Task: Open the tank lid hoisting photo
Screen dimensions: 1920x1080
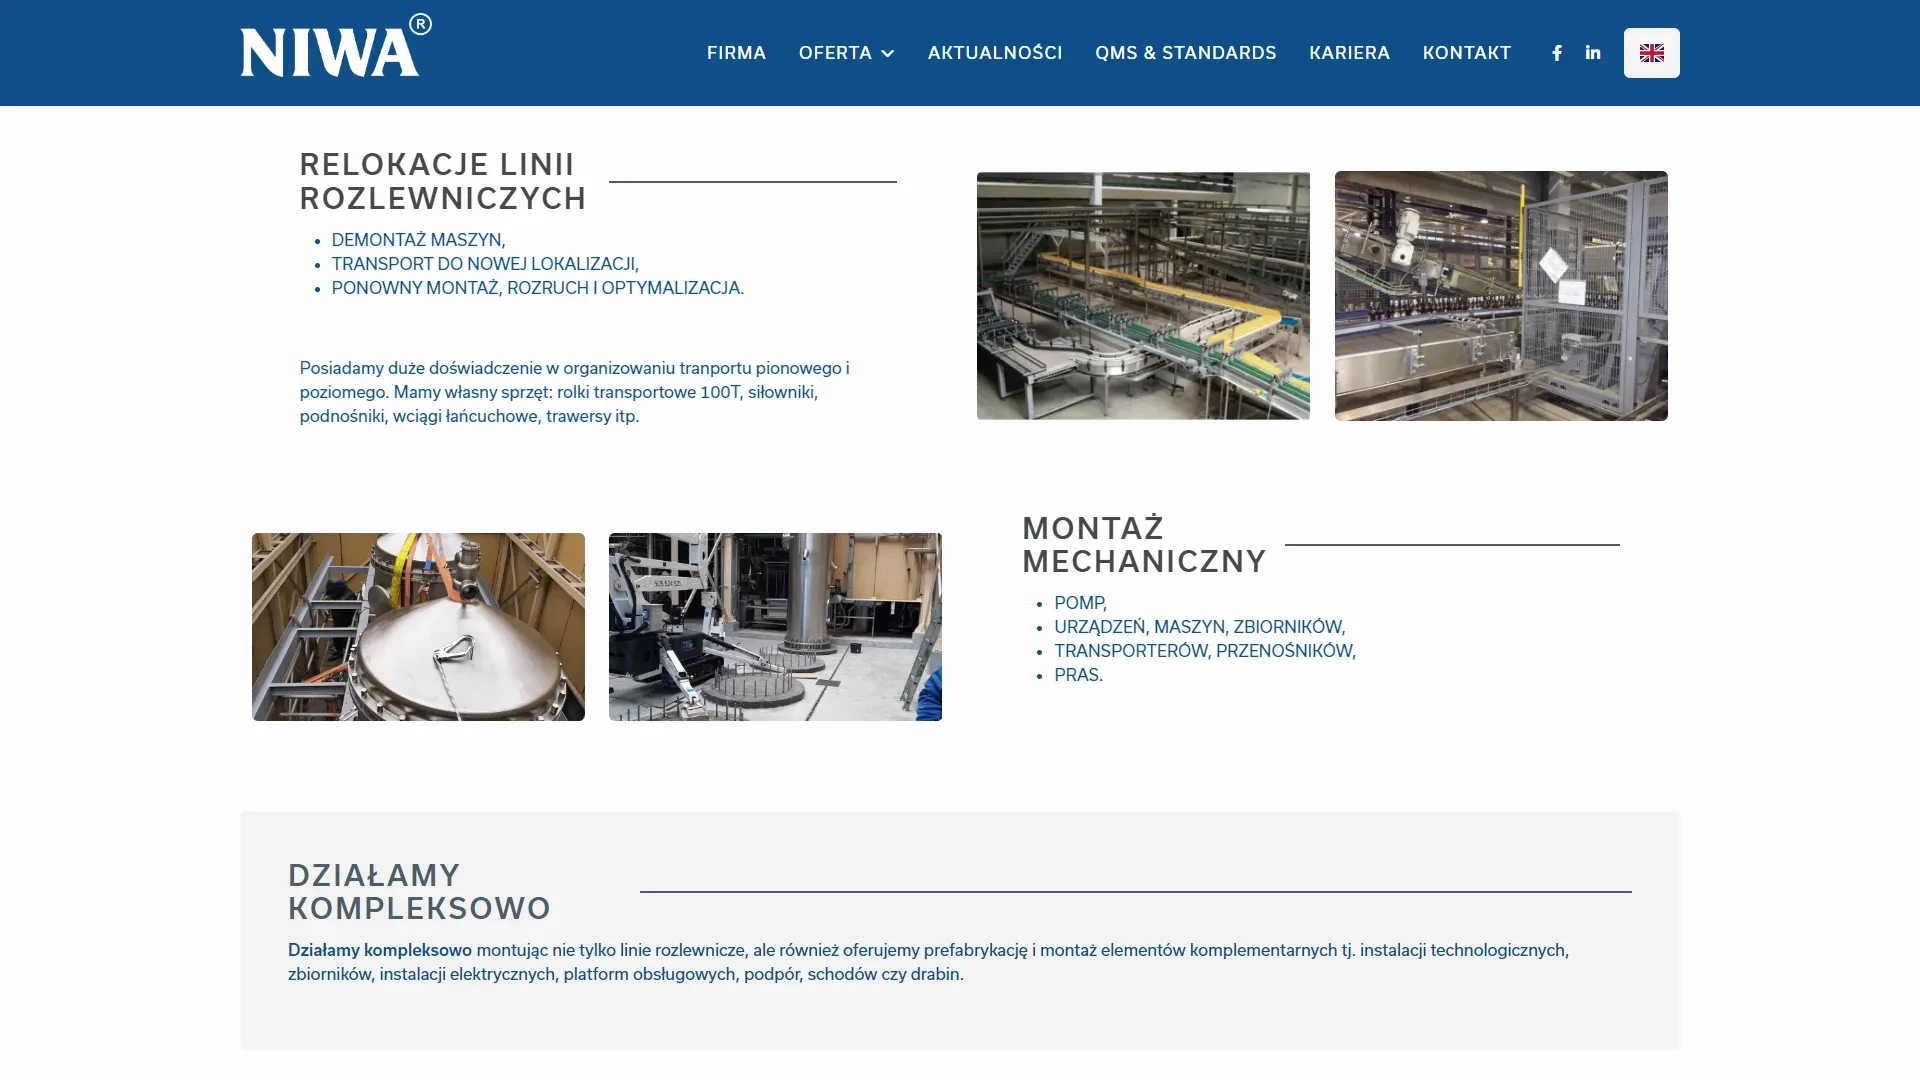Action: click(x=418, y=627)
